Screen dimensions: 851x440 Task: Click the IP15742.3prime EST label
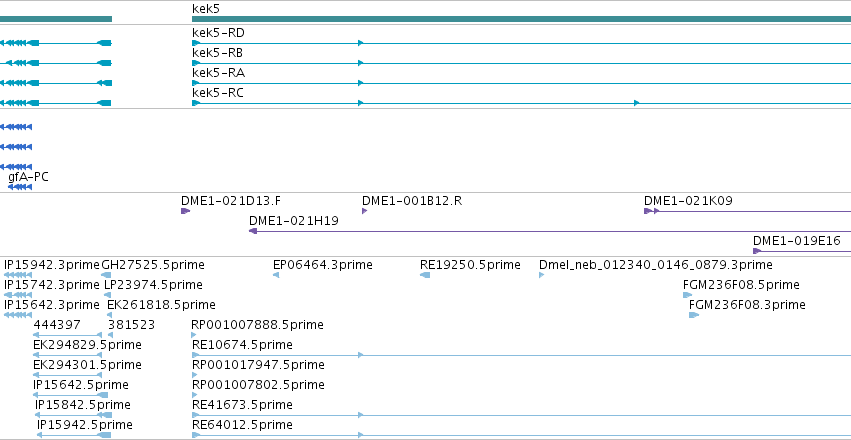click(52, 285)
